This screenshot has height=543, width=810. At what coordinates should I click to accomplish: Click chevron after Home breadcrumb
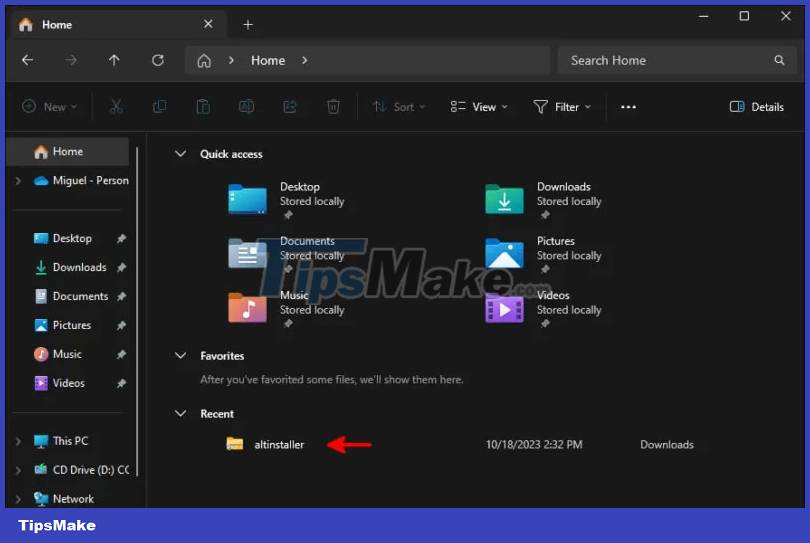tap(305, 60)
